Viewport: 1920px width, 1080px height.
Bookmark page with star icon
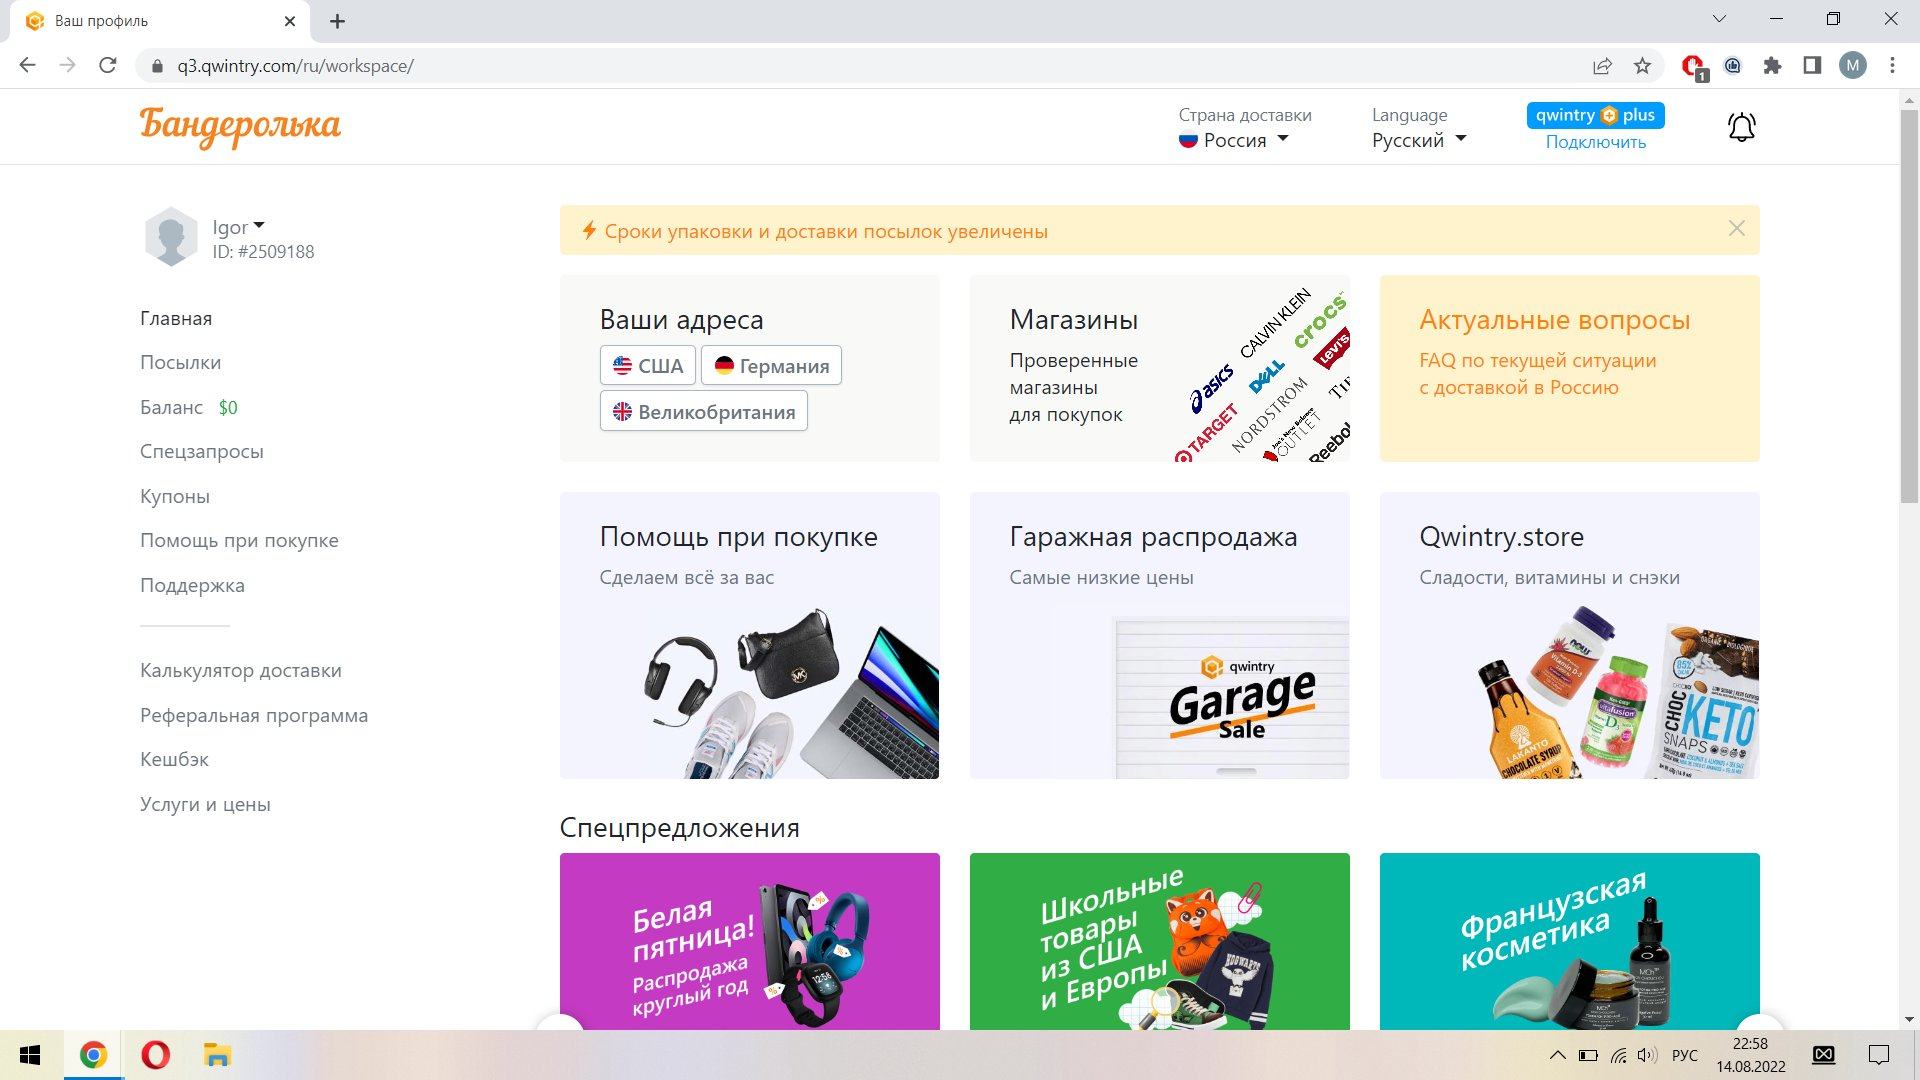1642,66
